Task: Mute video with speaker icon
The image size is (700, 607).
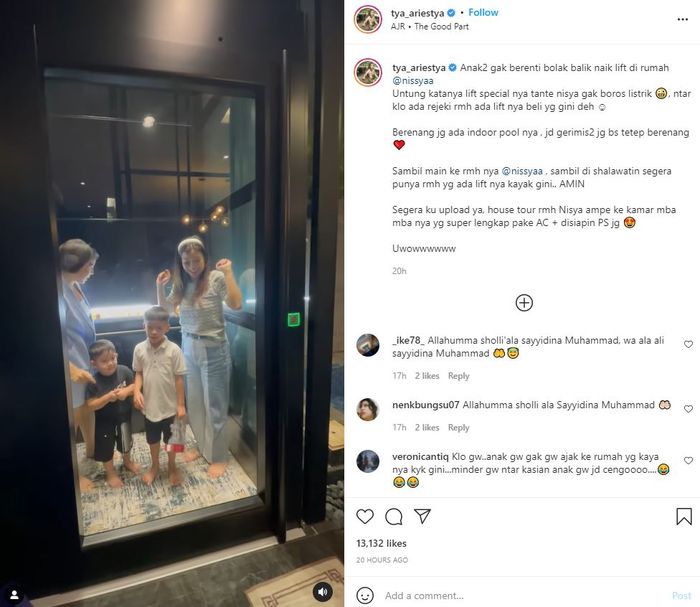Action: coord(322,592)
